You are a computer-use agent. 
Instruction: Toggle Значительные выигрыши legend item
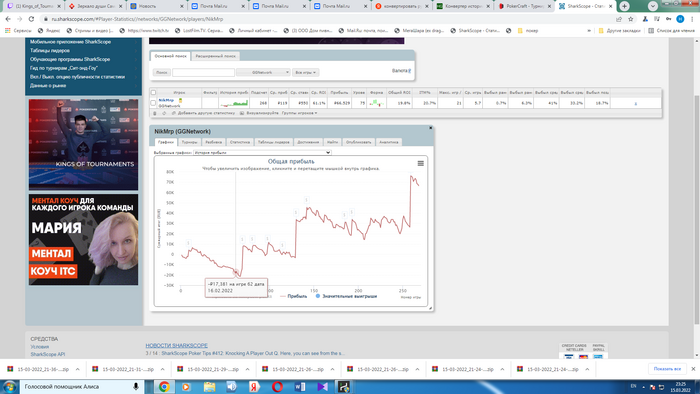(x=346, y=296)
